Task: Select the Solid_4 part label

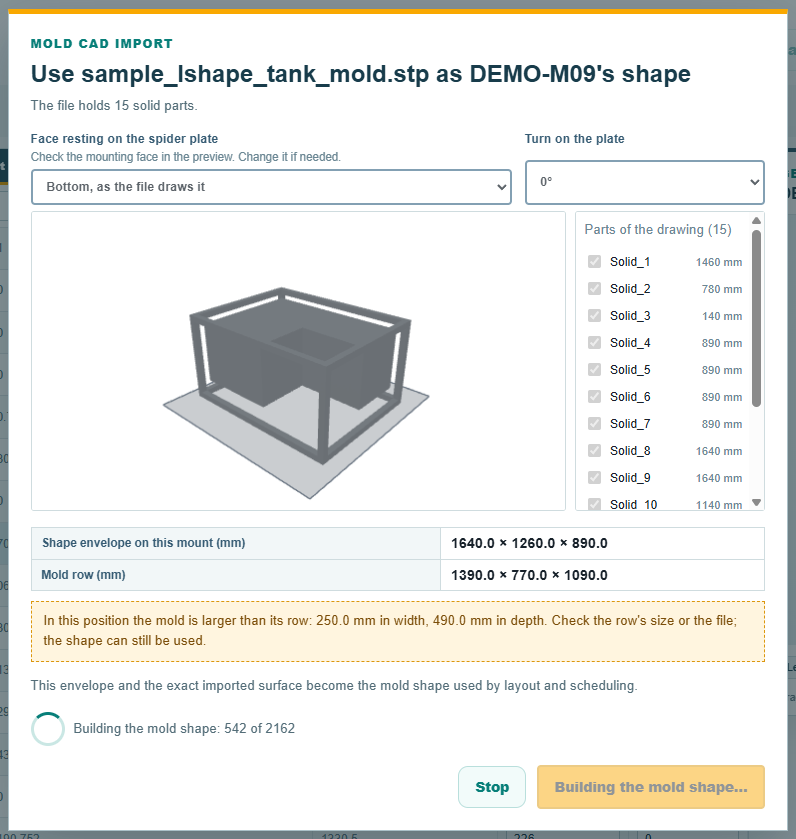Action: click(630, 342)
